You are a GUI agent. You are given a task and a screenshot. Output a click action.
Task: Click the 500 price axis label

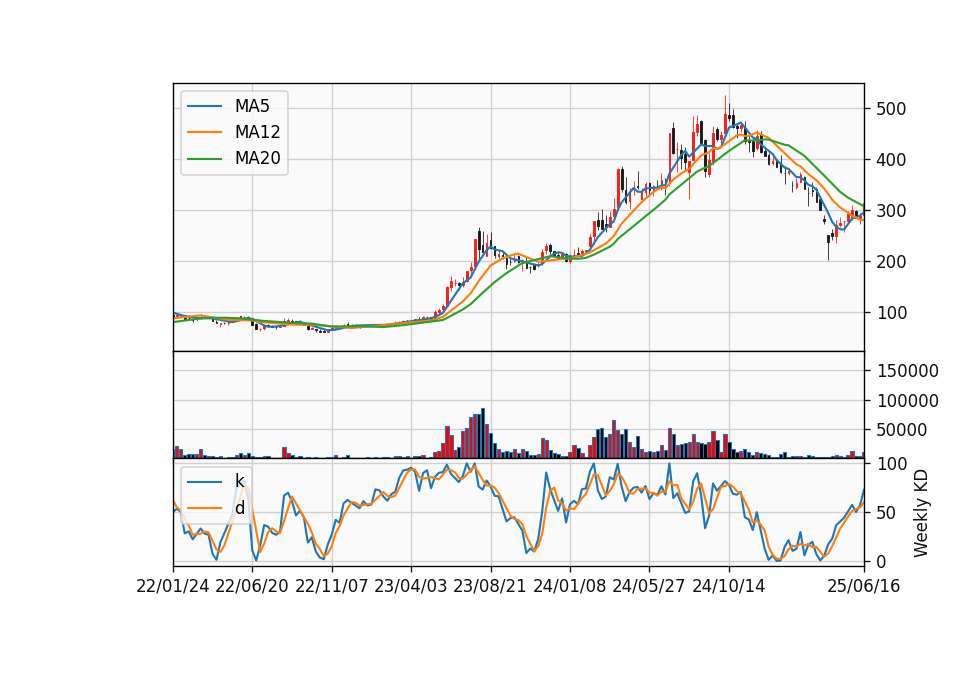point(891,109)
